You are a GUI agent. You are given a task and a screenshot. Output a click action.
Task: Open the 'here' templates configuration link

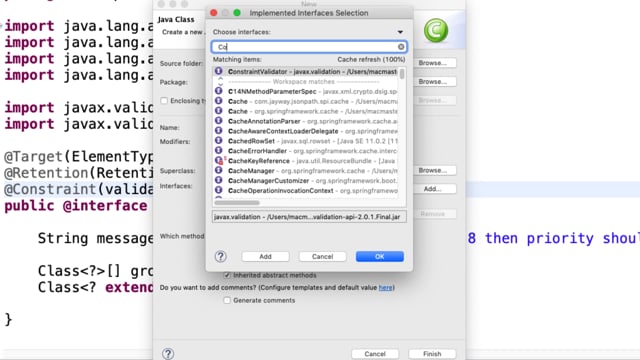[386, 287]
